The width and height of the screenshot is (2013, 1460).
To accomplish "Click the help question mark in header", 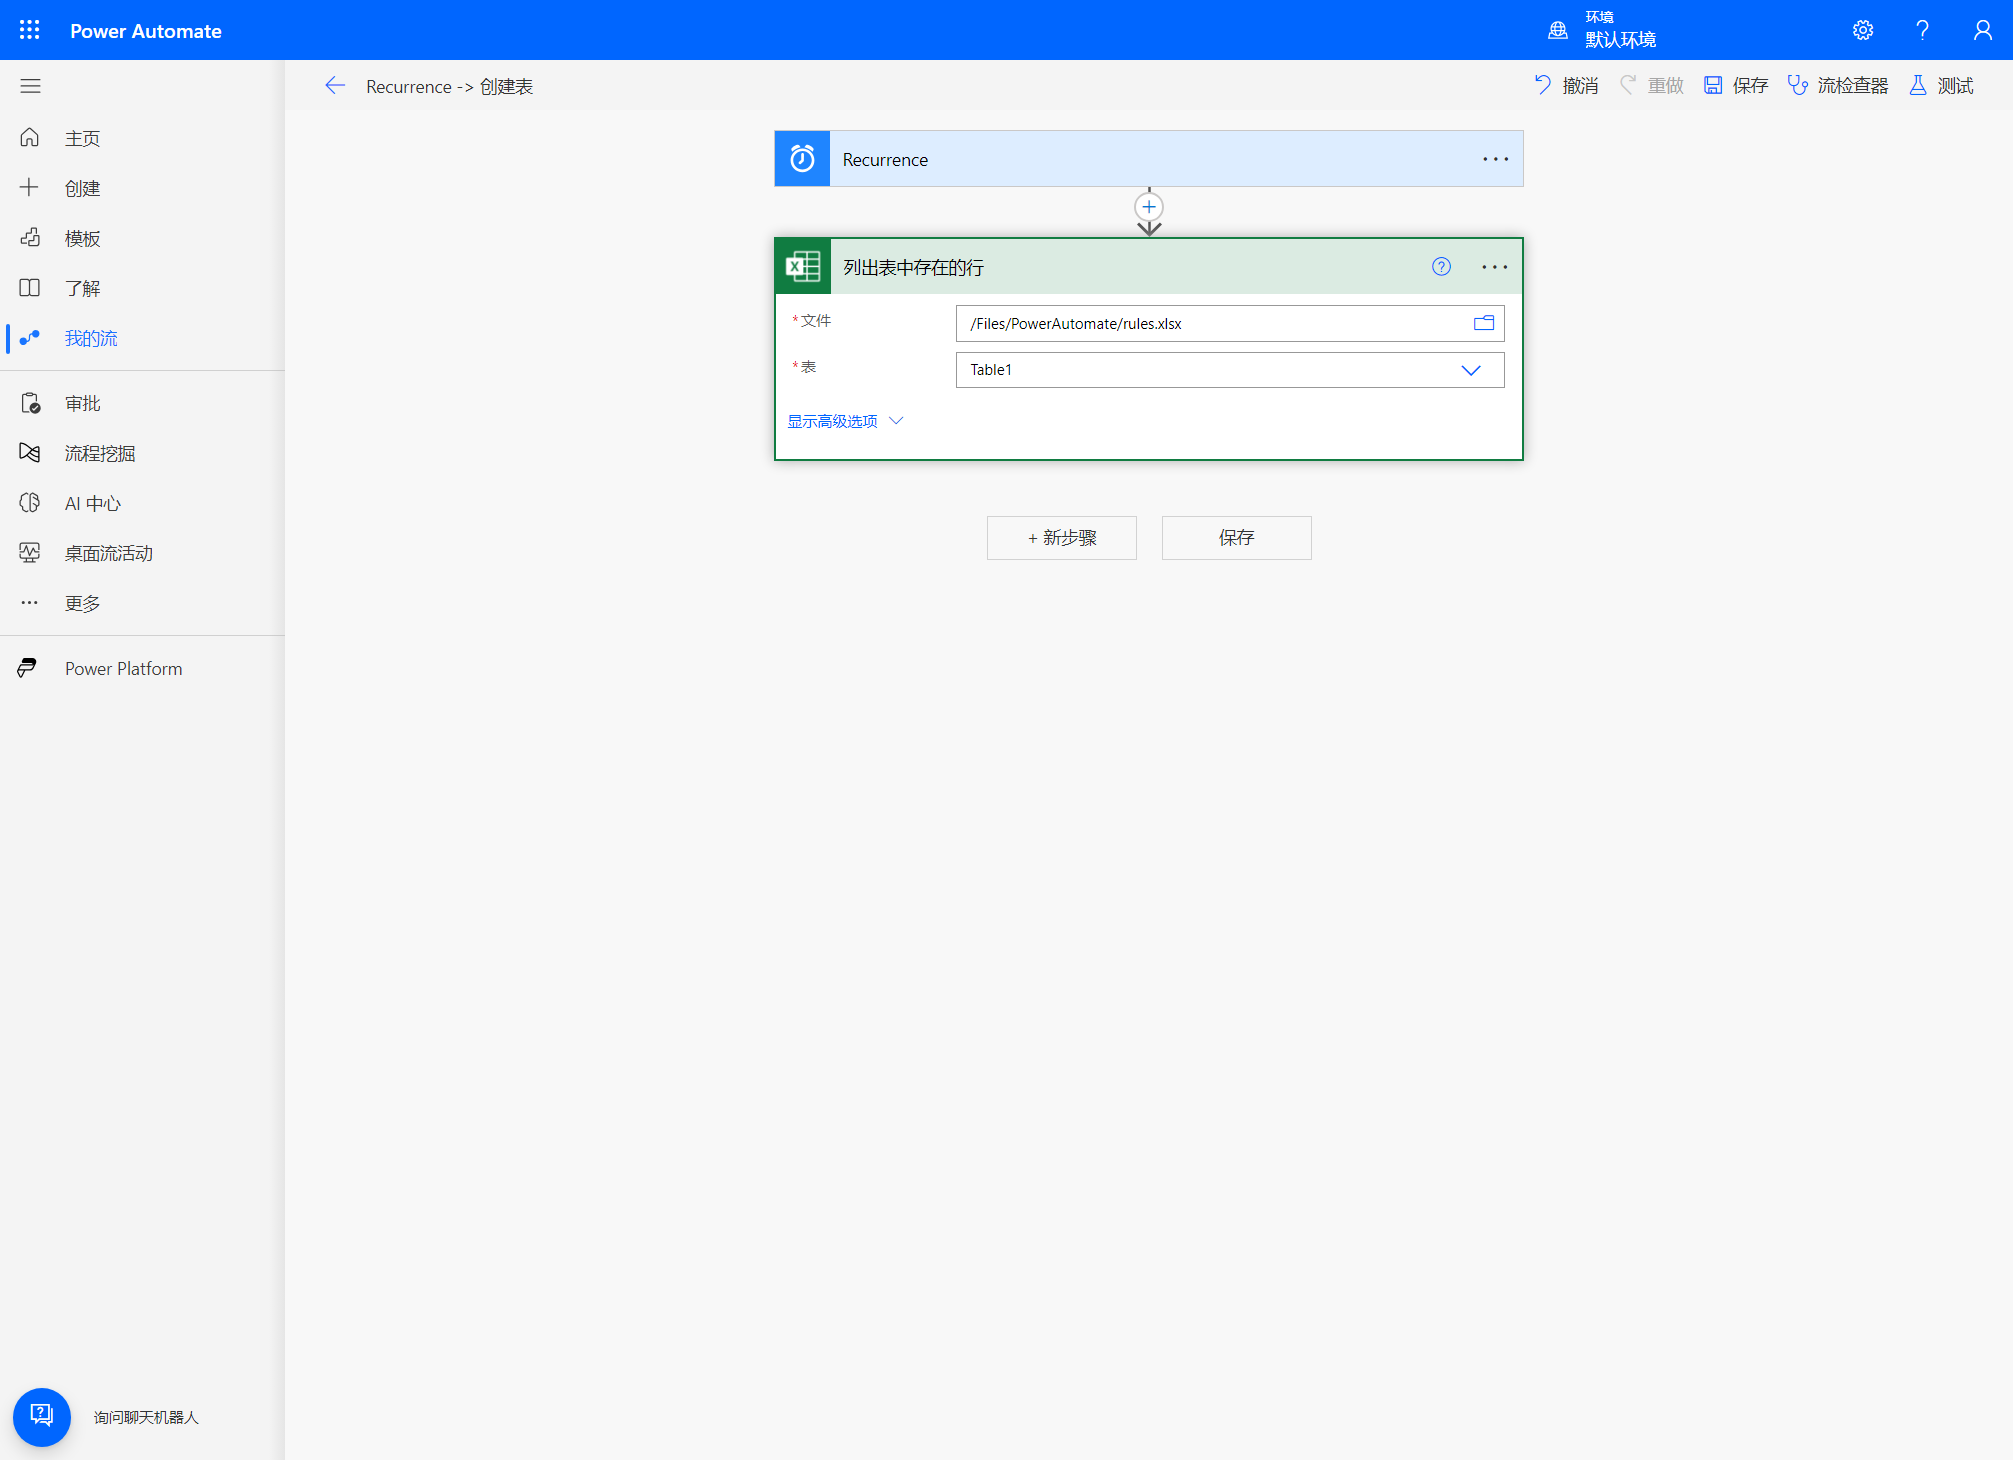I will (x=1922, y=30).
